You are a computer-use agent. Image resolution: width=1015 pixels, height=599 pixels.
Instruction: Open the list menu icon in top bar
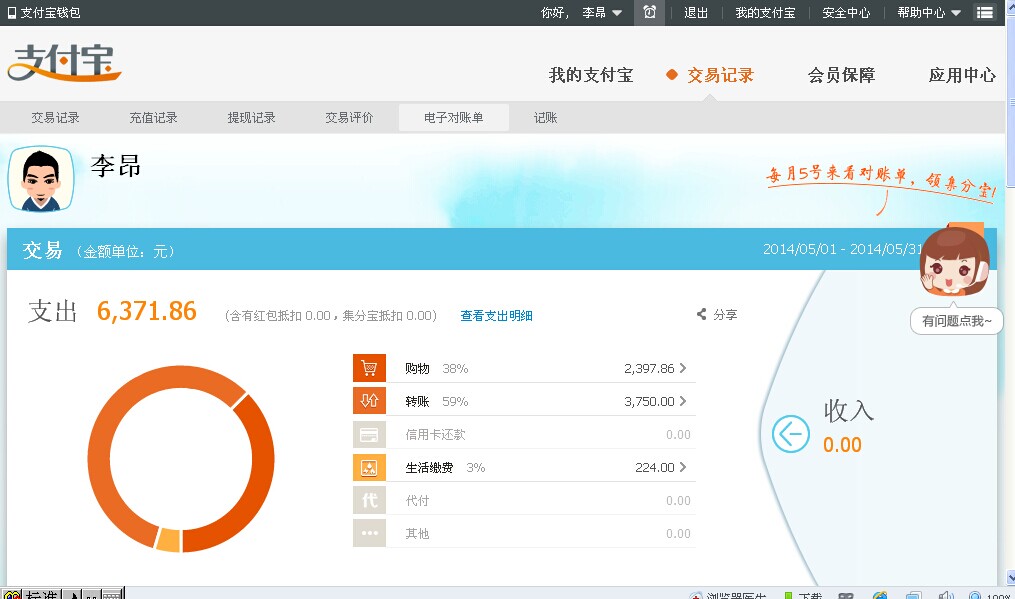[x=985, y=13]
